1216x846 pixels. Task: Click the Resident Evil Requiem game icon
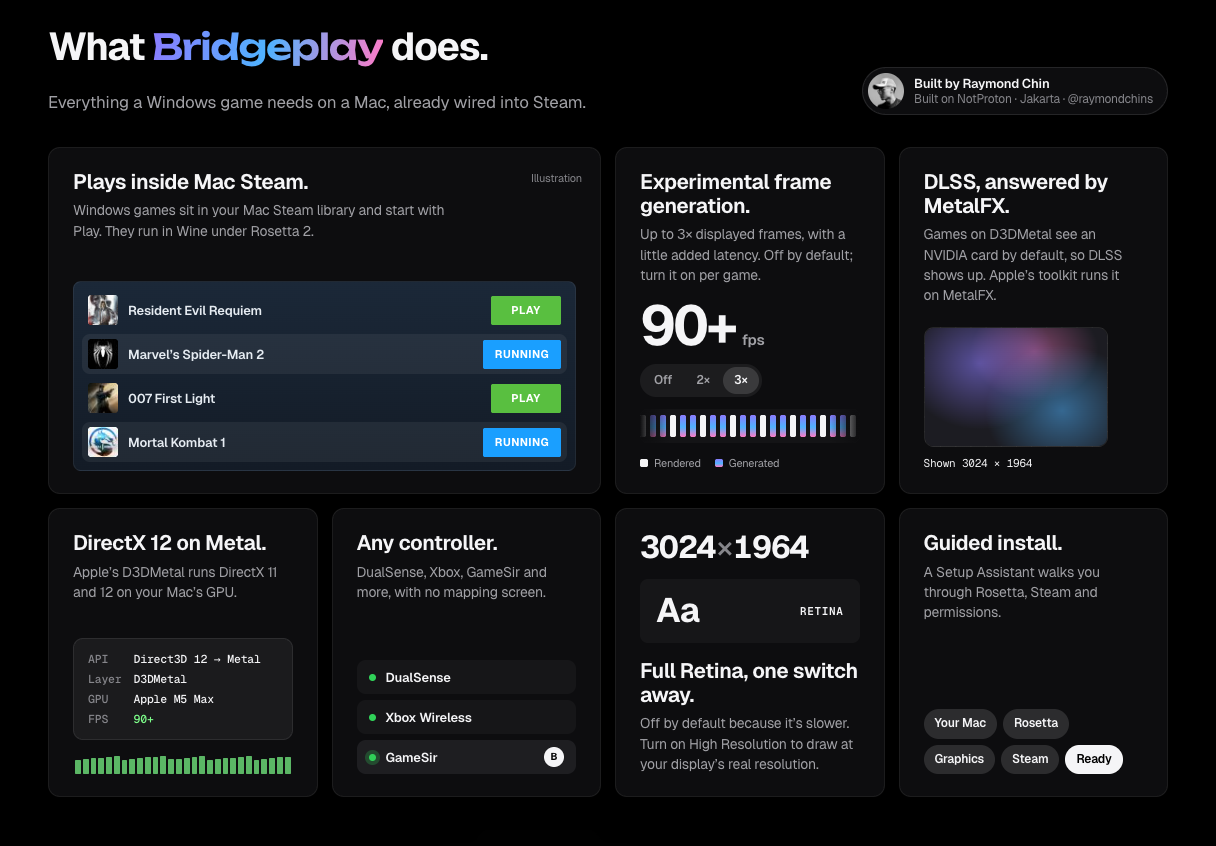(103, 310)
